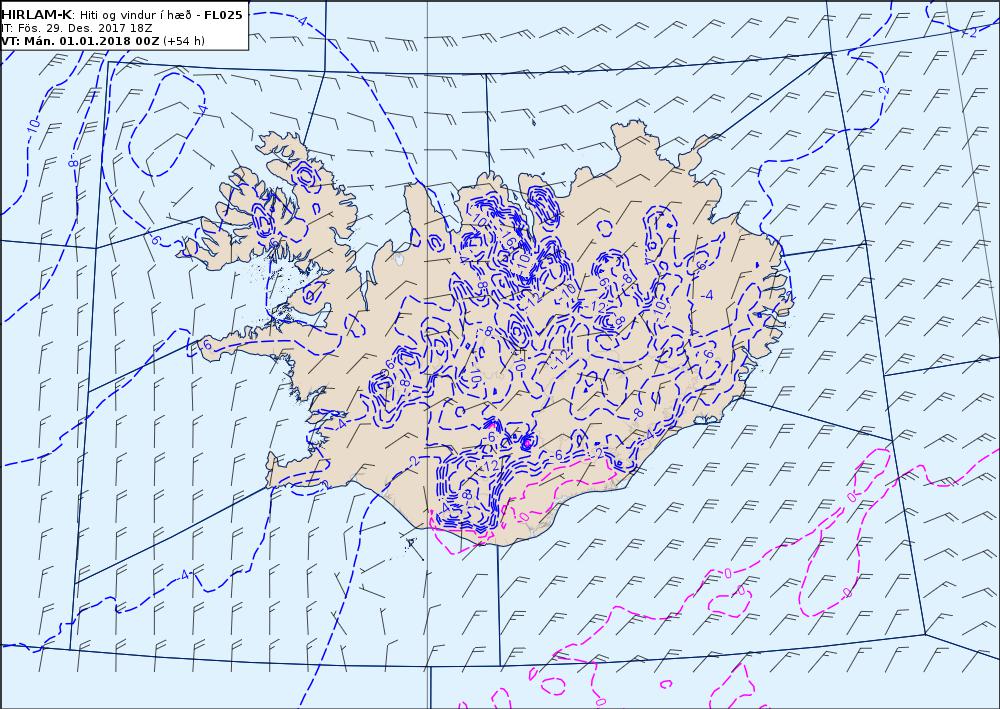Click the -4 label on the closed oval contour northwest of Iceland
Viewport: 1000px width, 709px height.
[x=203, y=110]
